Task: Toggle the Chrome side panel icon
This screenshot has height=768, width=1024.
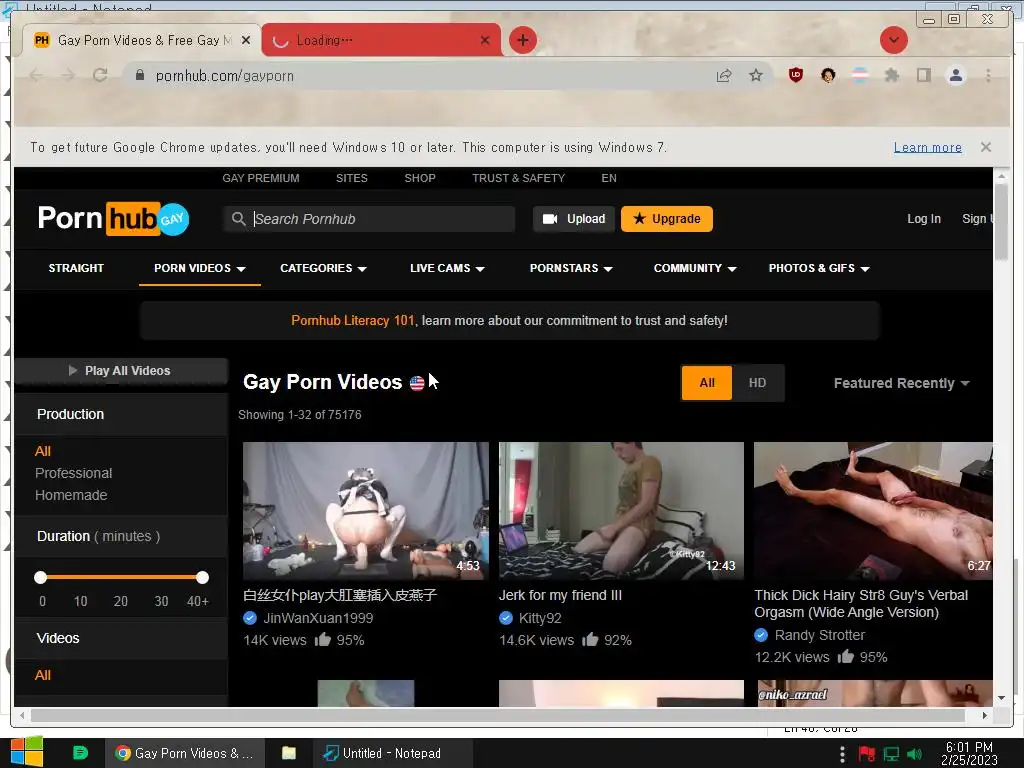Action: 923,75
